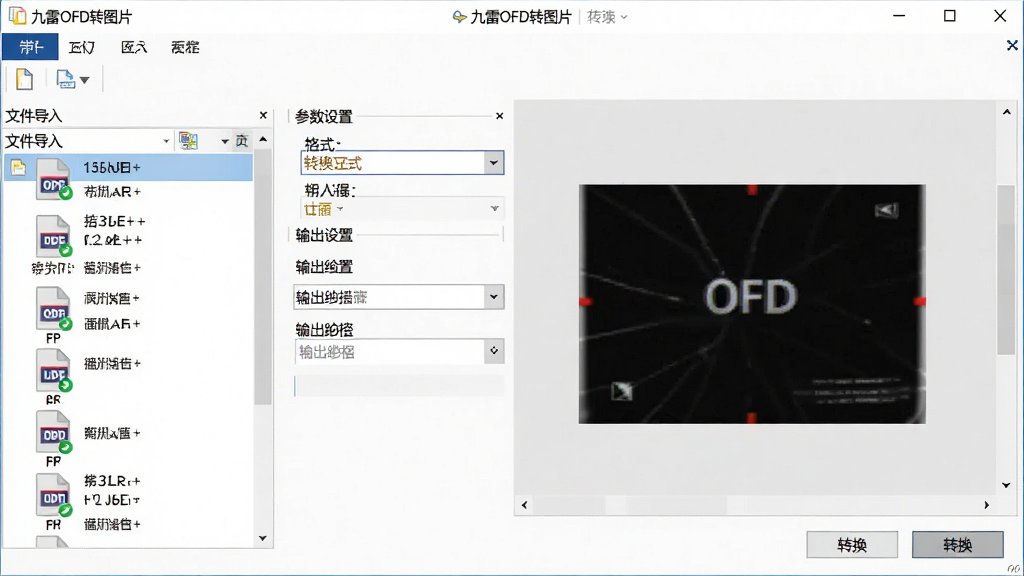The image size is (1024, 576).
Task: Click the preview horizontal scrollbar right arrow
Action: click(x=986, y=505)
